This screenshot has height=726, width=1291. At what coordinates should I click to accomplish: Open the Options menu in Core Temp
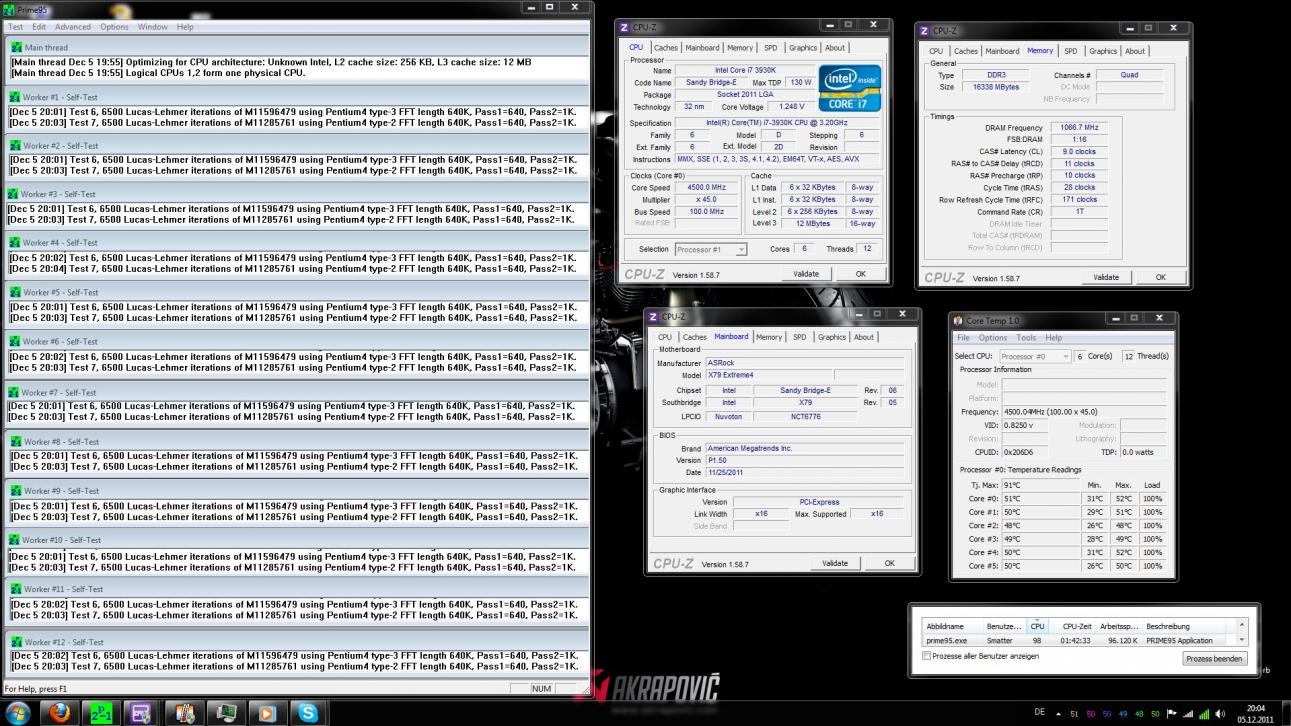coord(993,337)
